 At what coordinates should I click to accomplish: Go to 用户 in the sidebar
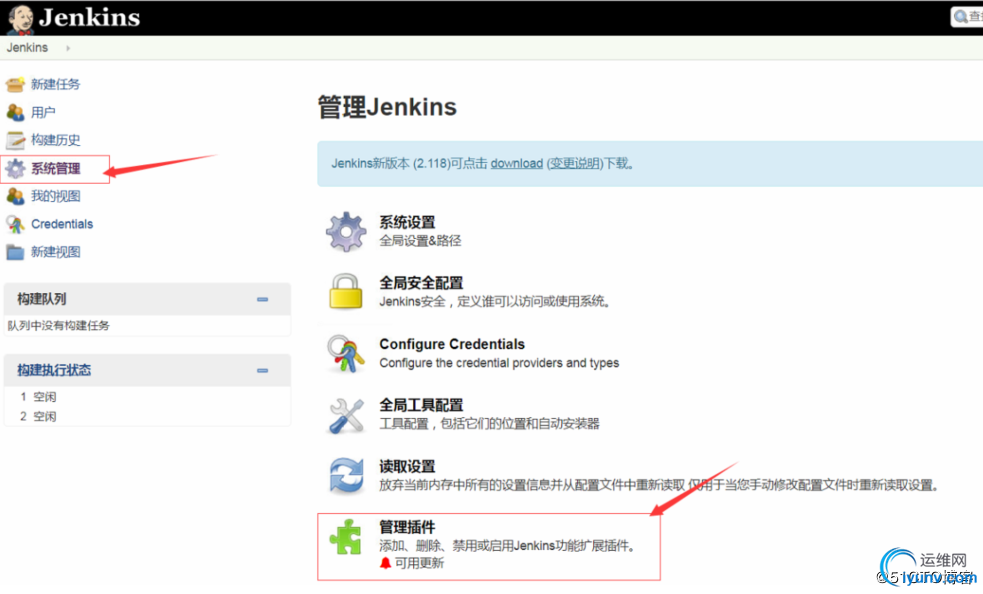tap(43, 112)
